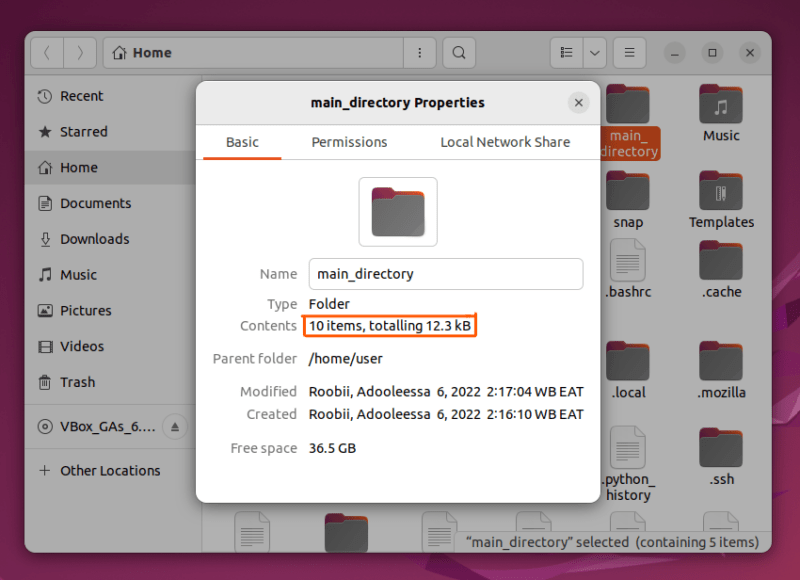
Task: Switch to the Permissions tab
Action: click(348, 142)
